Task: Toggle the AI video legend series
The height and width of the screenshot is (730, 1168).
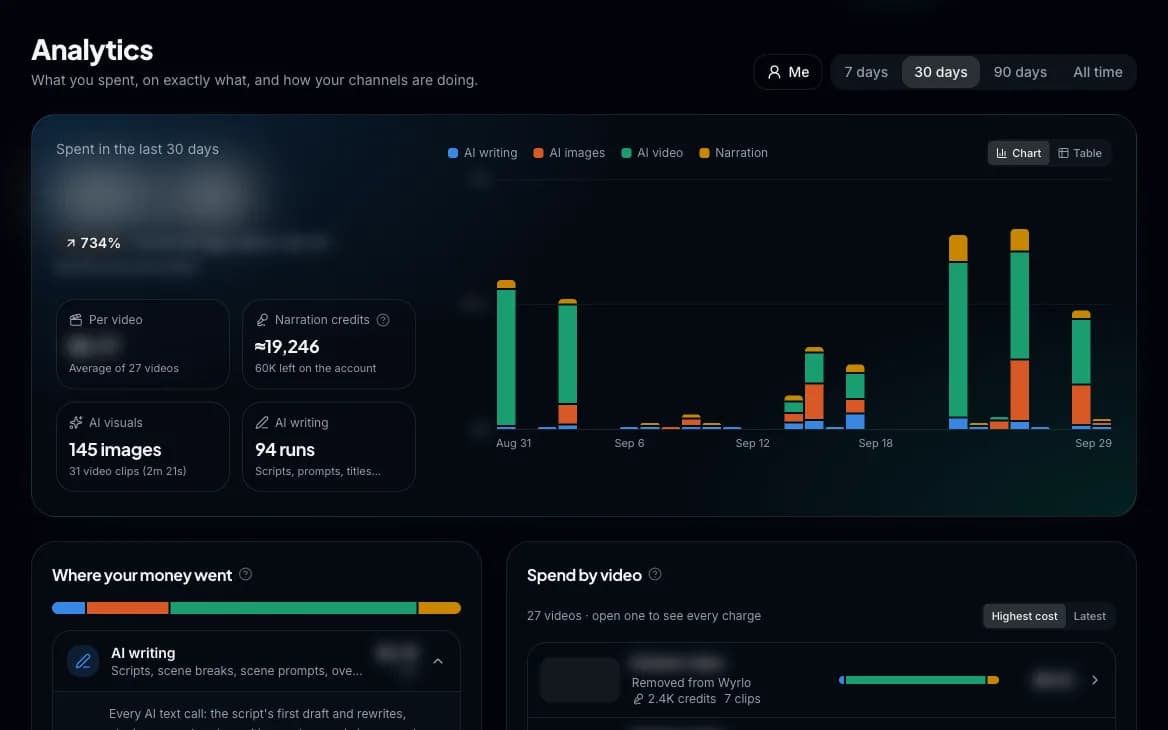Action: coord(652,153)
